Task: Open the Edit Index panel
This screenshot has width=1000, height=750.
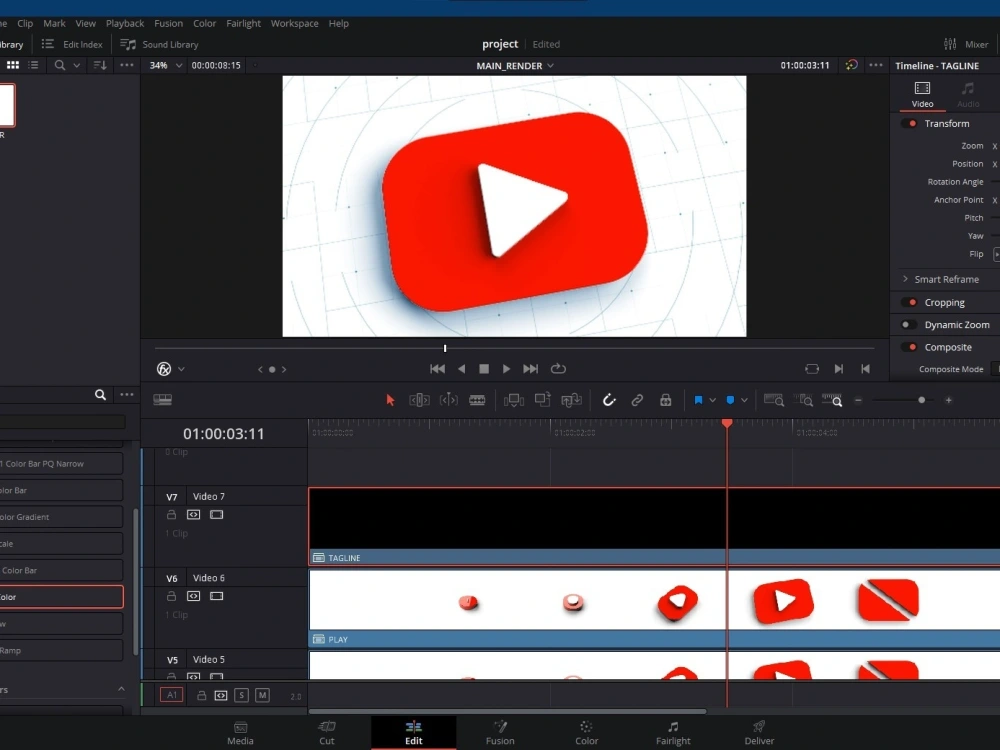Action: coord(72,44)
